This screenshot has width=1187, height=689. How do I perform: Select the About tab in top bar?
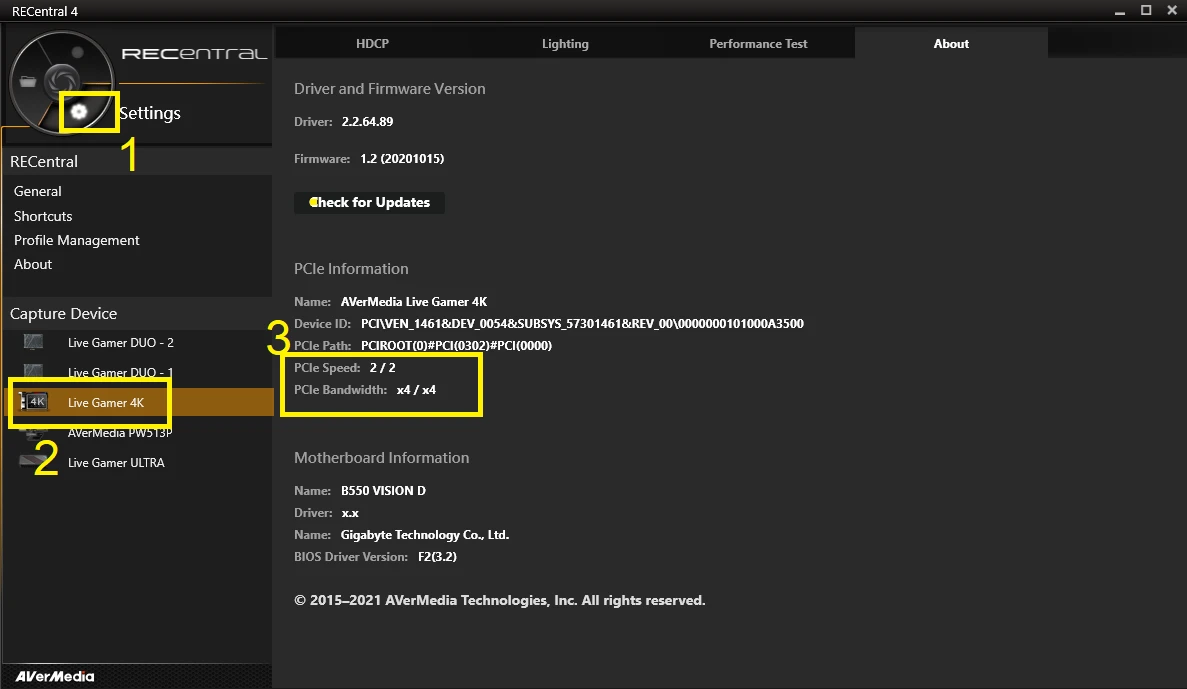(951, 44)
